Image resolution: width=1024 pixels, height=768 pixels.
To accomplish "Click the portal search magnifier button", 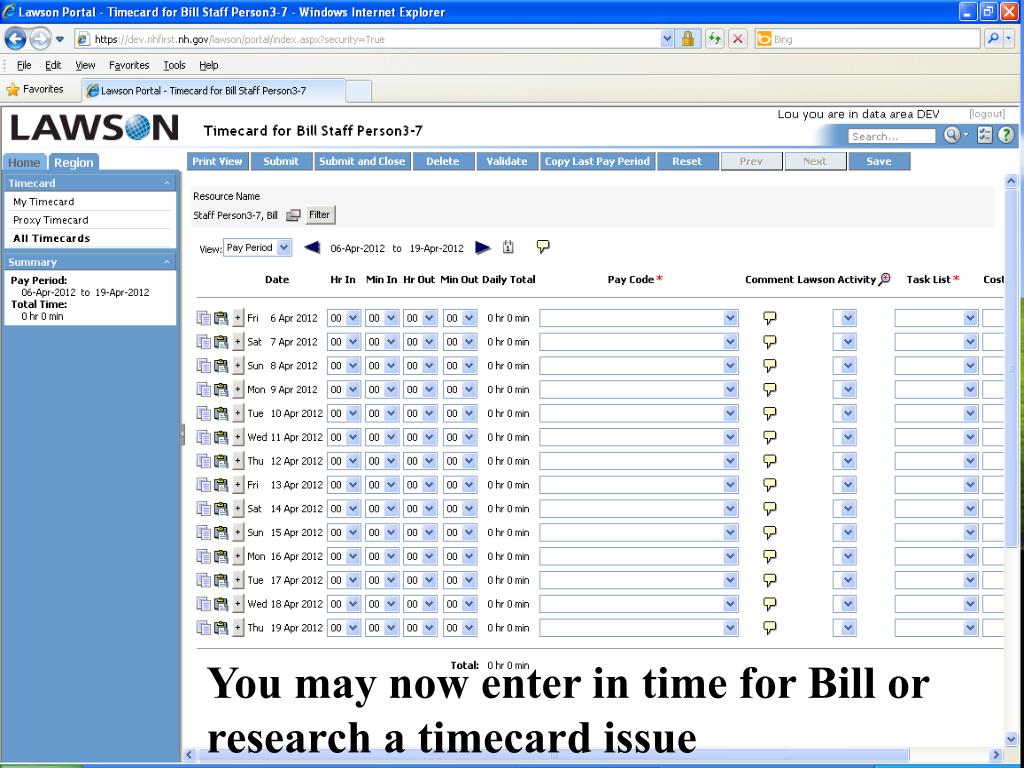I will coord(952,135).
